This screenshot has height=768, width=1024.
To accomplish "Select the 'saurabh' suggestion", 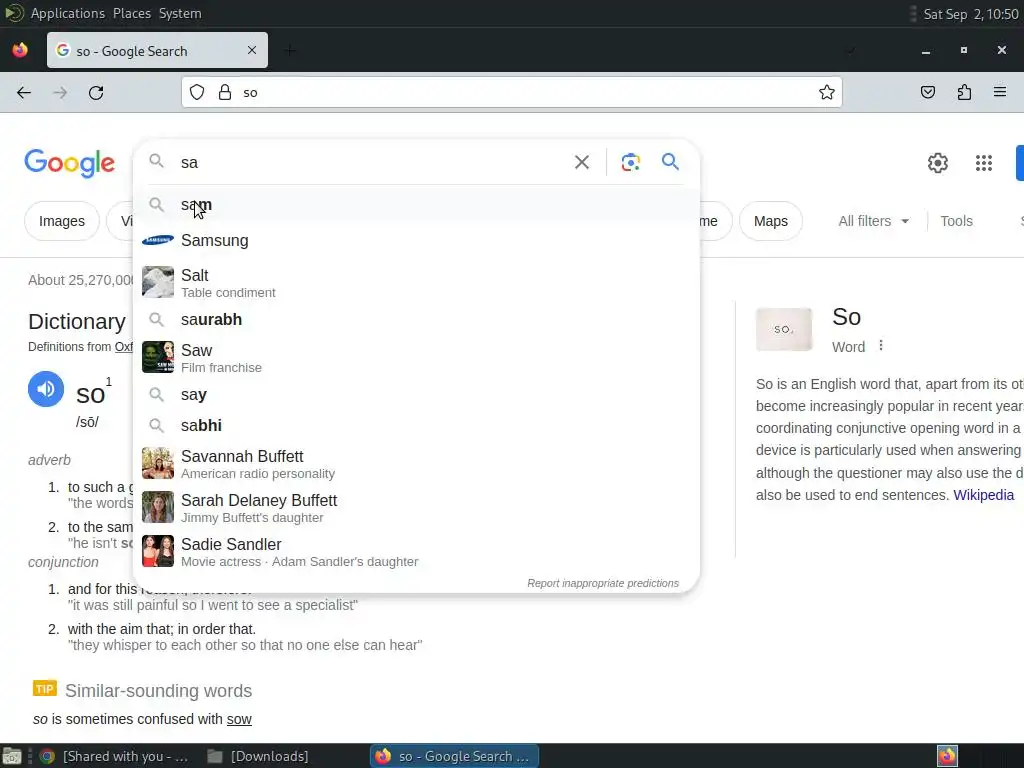I will point(416,319).
